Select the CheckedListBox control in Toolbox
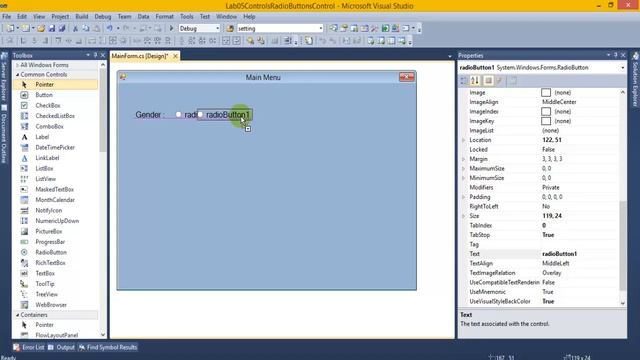 55,116
